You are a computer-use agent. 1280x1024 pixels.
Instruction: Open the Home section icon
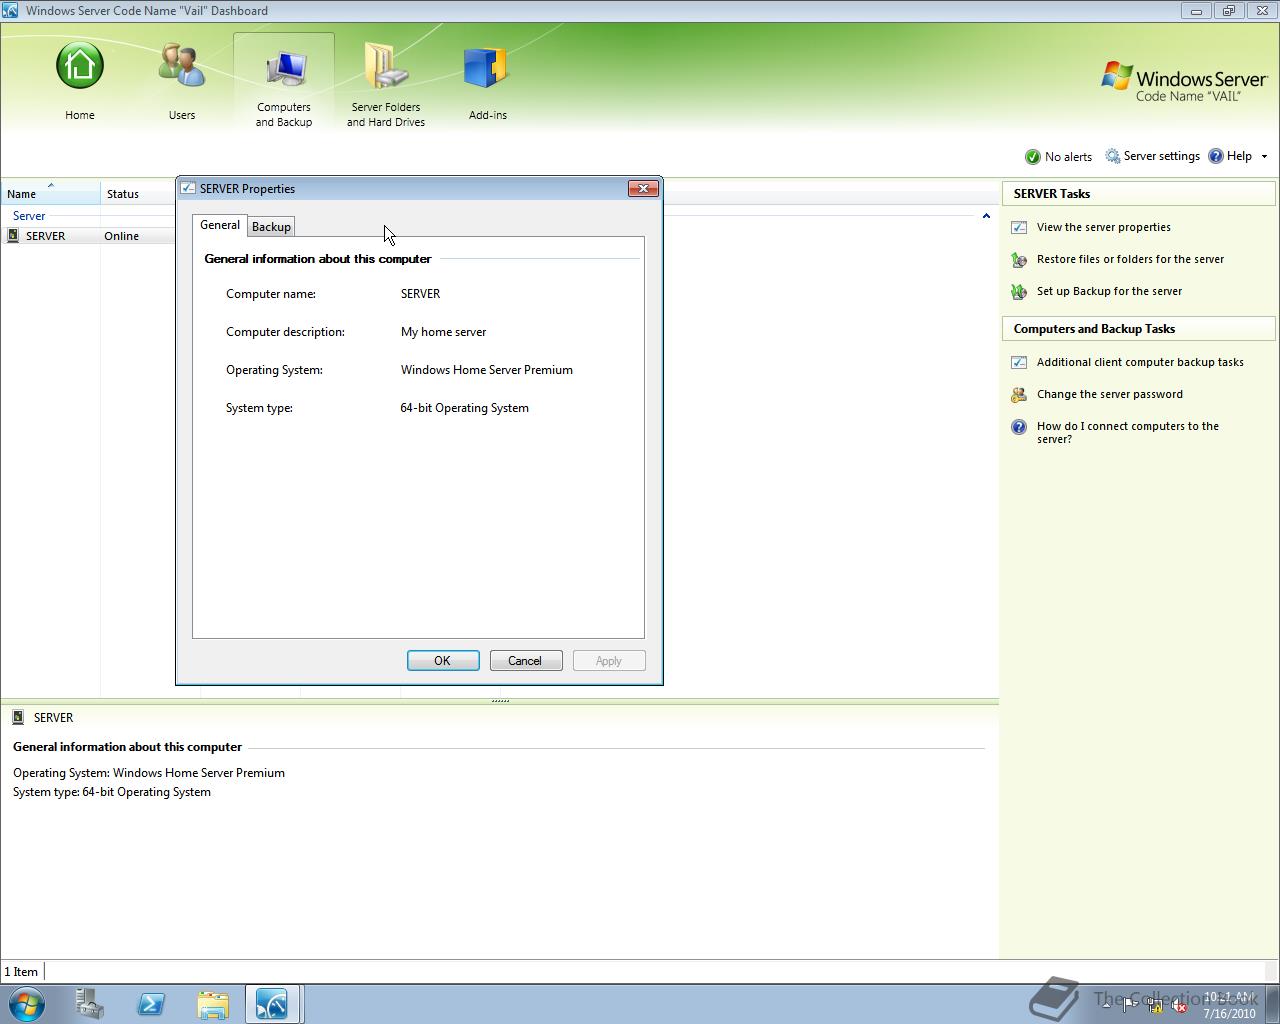[x=80, y=66]
